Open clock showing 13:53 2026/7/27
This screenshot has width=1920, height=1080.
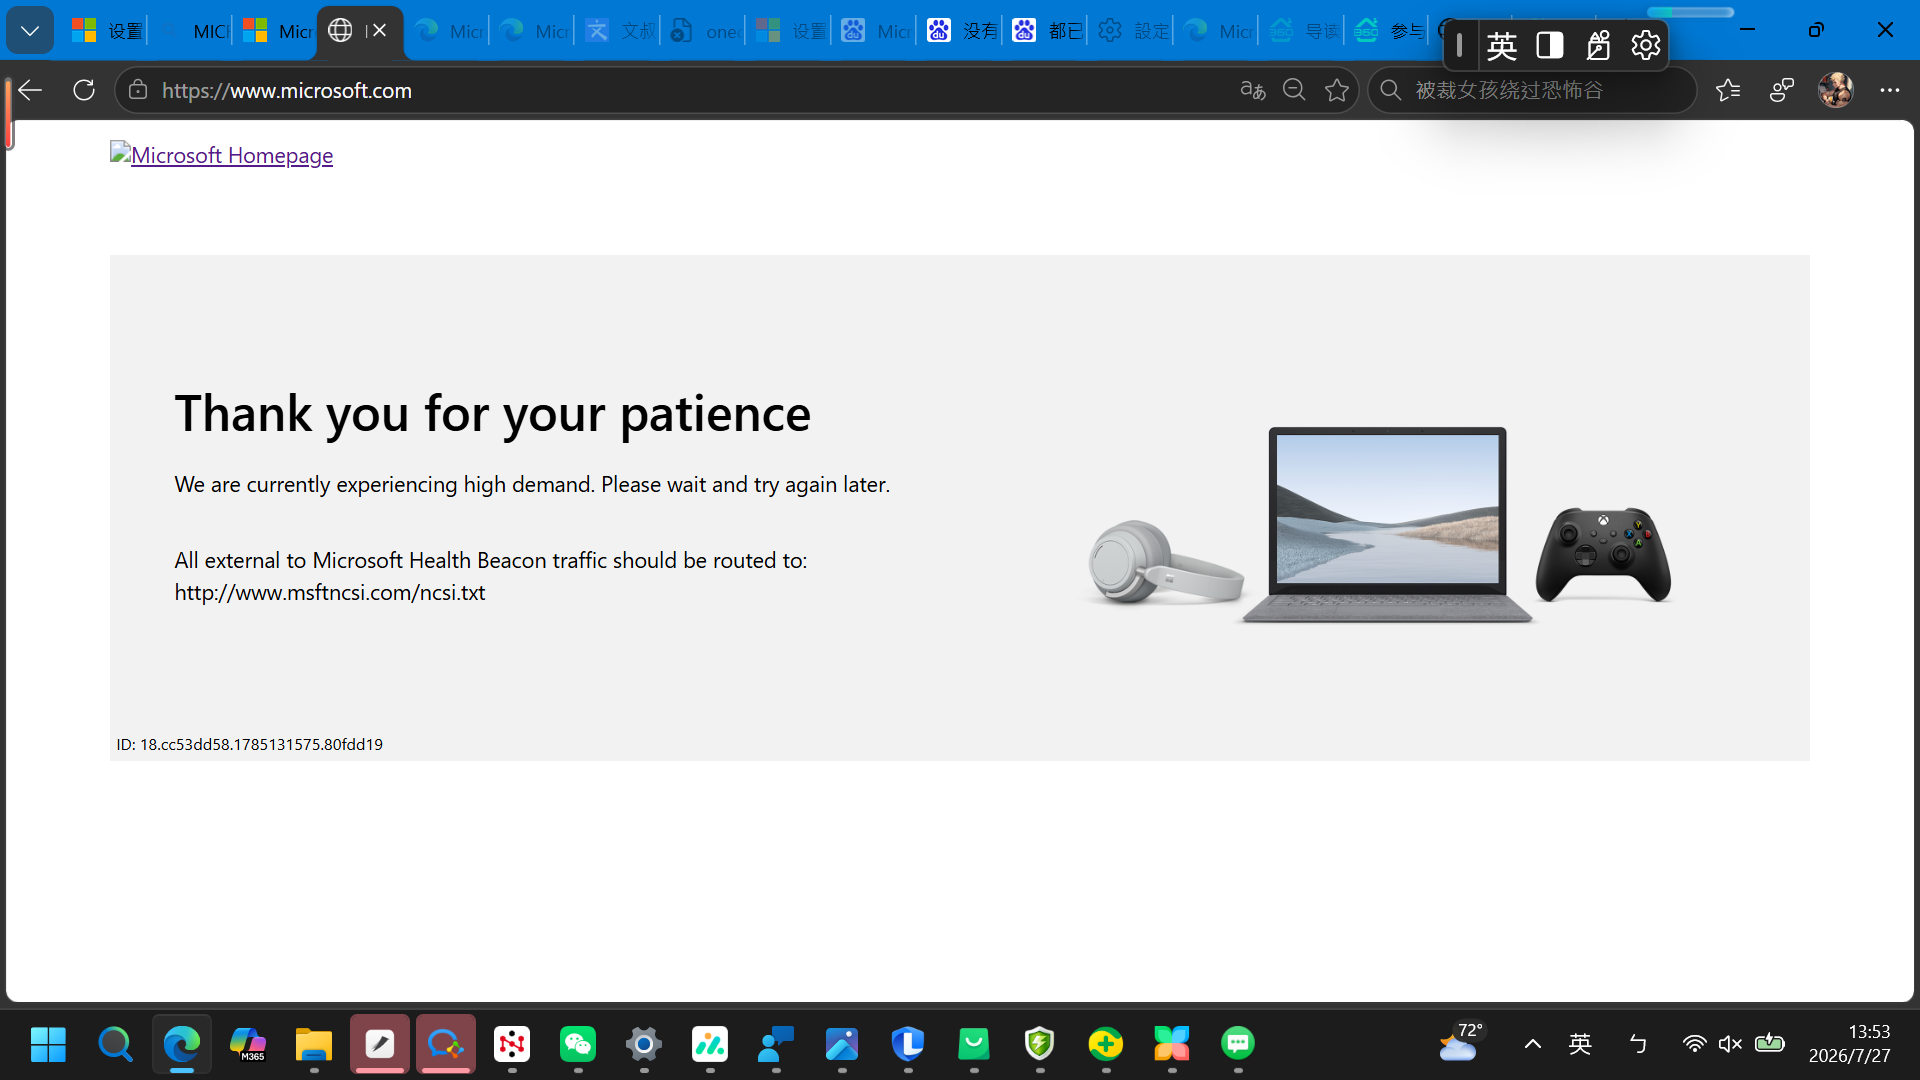1849,1044
